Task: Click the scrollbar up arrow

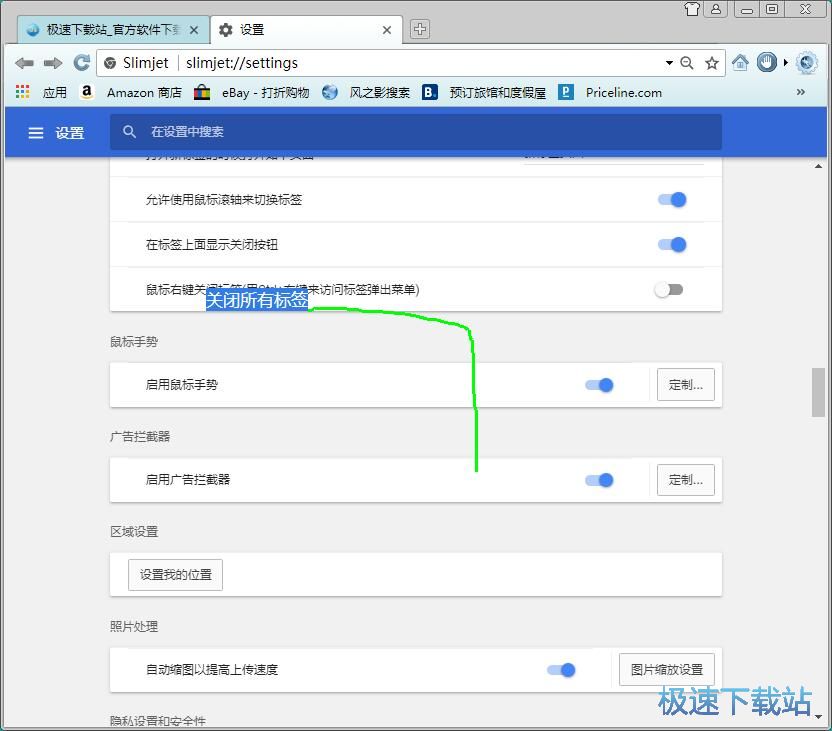Action: [818, 166]
